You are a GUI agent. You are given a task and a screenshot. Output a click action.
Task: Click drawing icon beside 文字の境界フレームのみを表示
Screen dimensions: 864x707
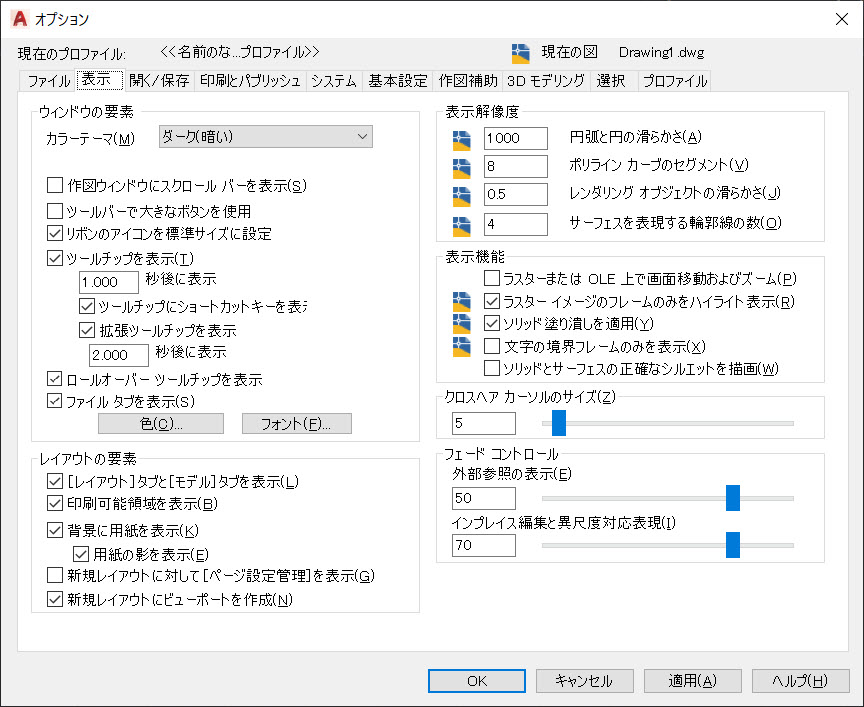[461, 347]
